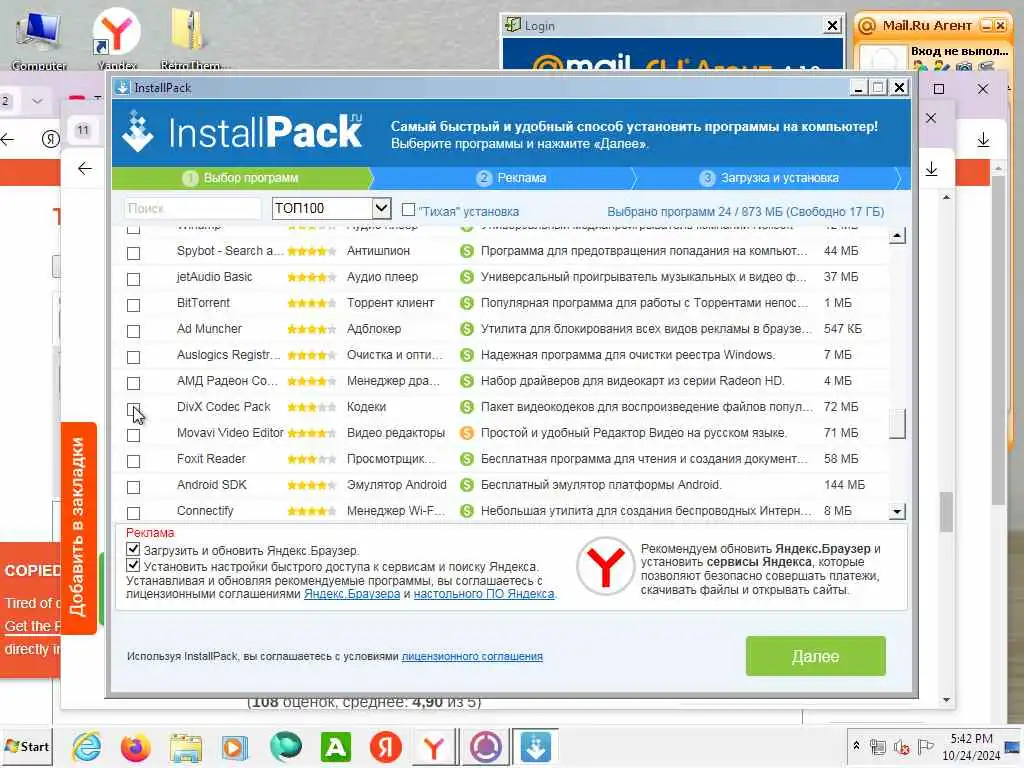The image size is (1024, 768).
Task: Click the browser back arrow behind InstallPack
Action: (x=85, y=168)
